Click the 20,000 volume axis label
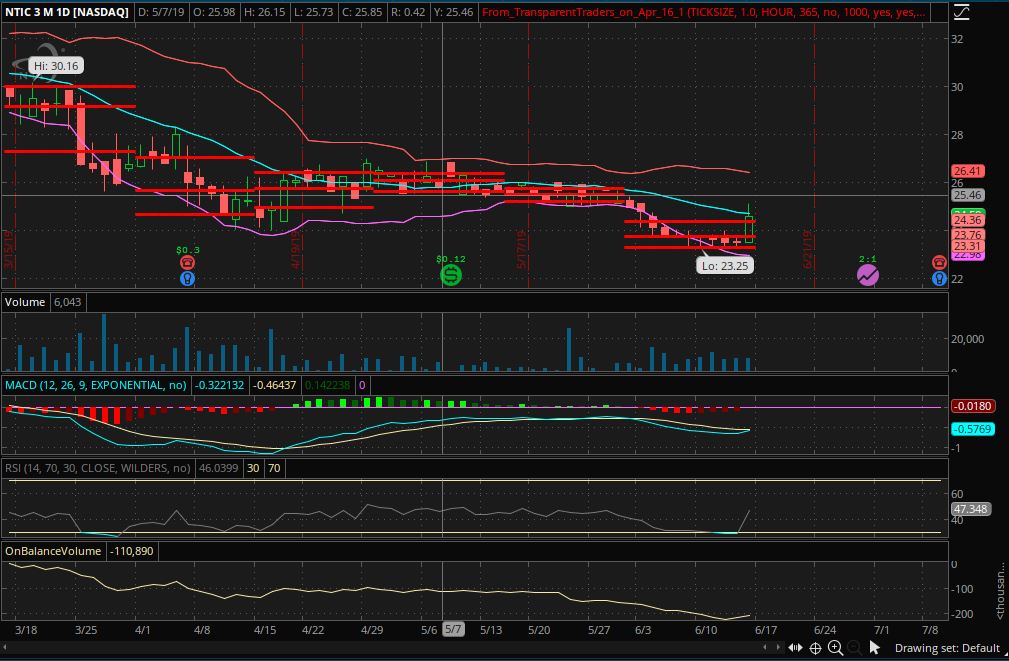The width and height of the screenshot is (1009, 661). (x=967, y=339)
